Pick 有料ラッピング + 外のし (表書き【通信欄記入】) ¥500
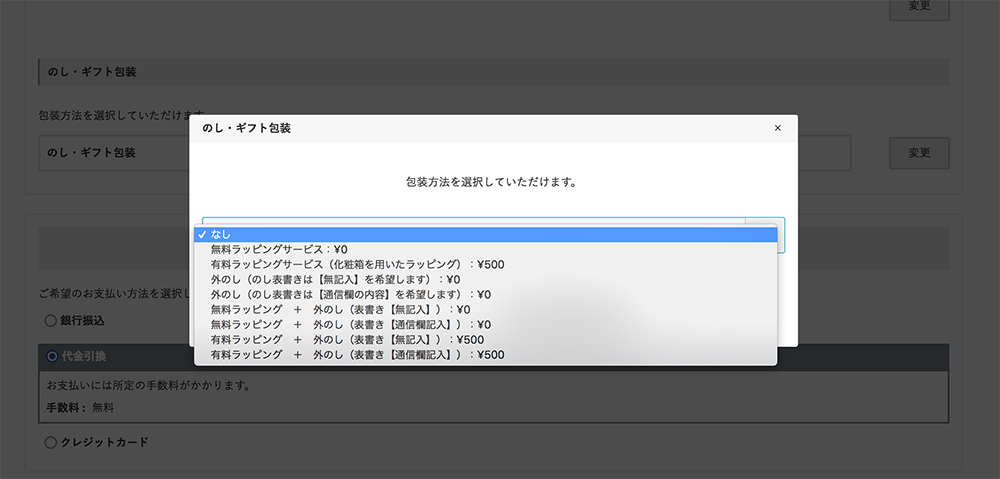This screenshot has height=479, width=1000. (x=357, y=355)
